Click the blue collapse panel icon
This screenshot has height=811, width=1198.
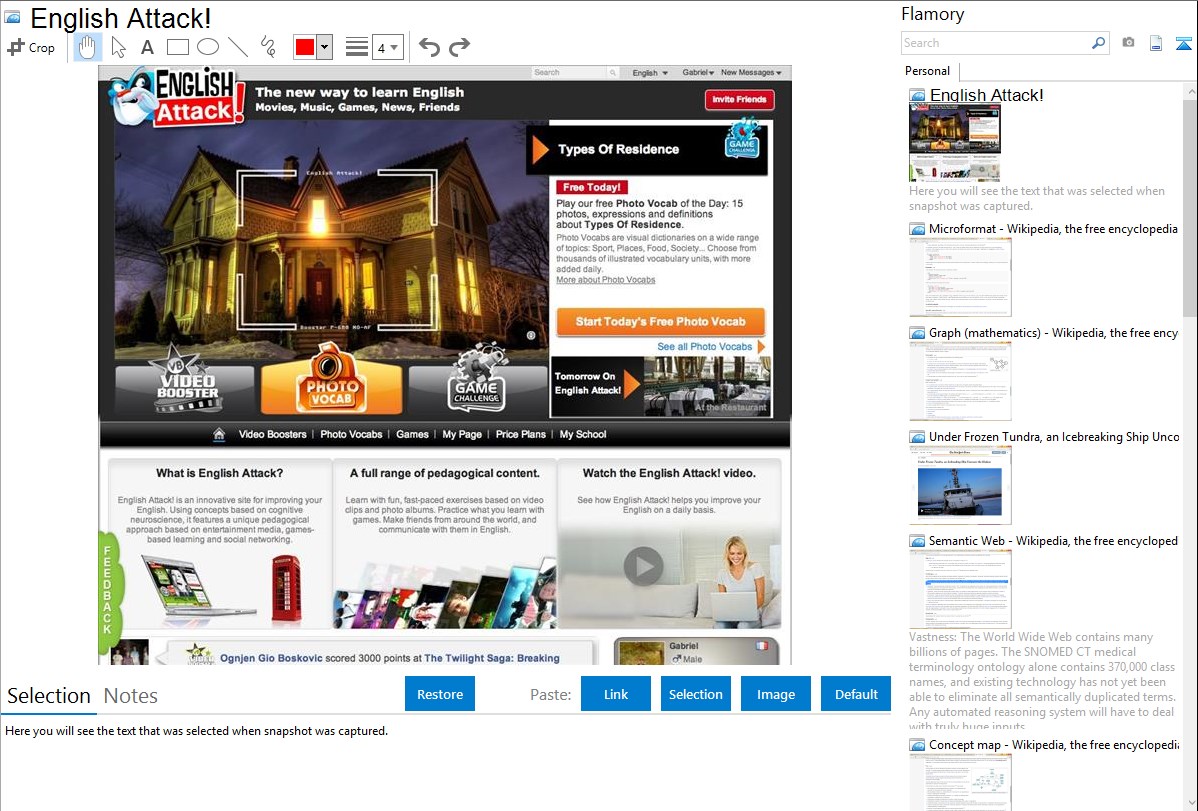tap(1183, 43)
